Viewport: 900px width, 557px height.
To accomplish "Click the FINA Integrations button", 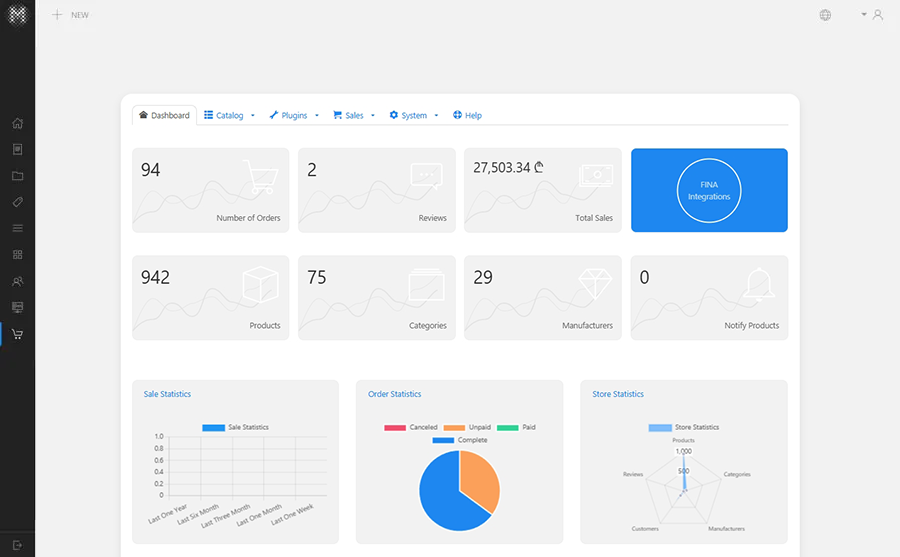I will coord(709,190).
